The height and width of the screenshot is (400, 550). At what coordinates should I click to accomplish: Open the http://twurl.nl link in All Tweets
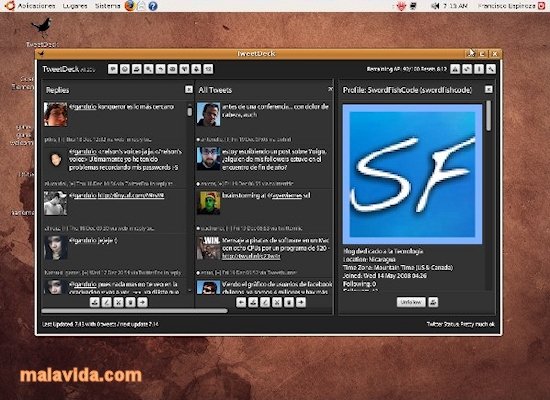pos(251,256)
